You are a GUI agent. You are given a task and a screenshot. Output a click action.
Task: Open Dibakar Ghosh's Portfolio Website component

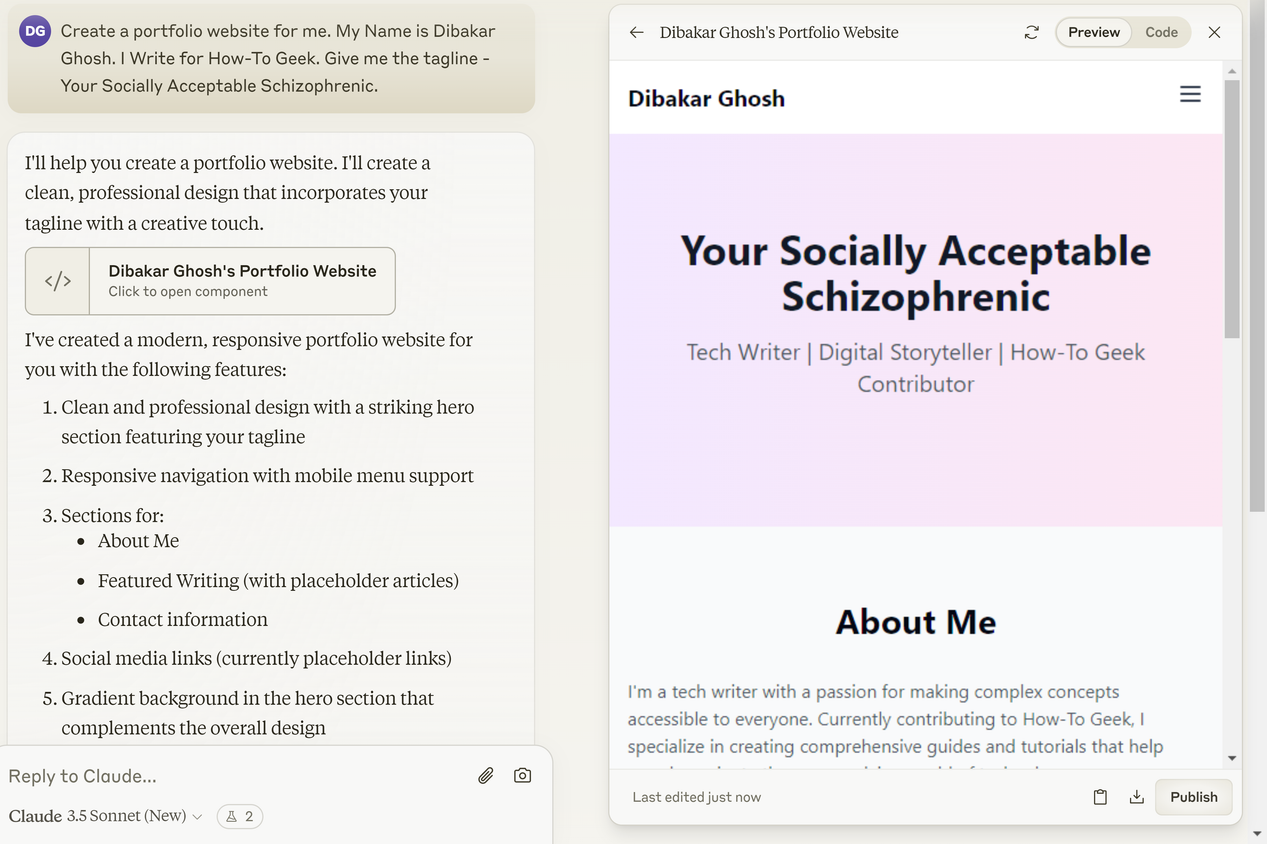210,281
